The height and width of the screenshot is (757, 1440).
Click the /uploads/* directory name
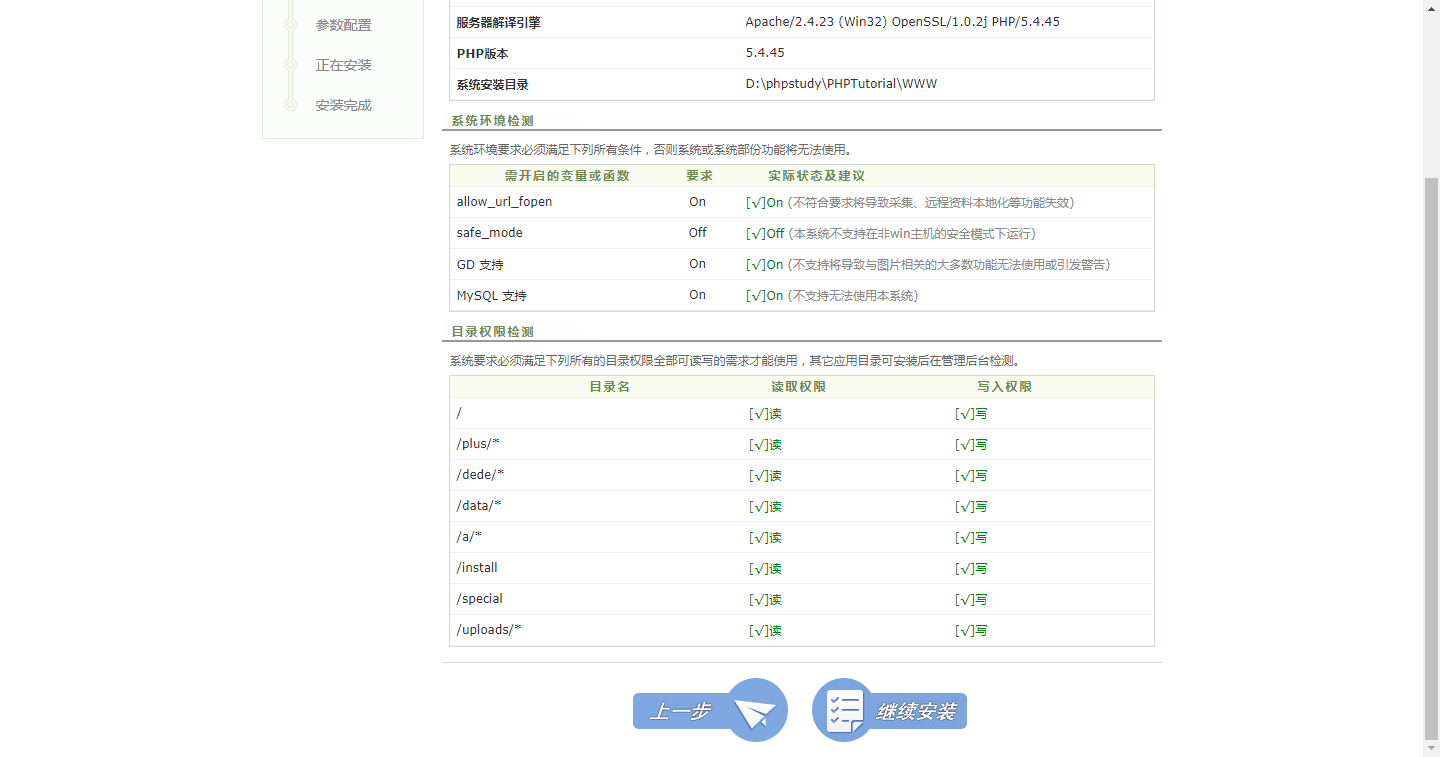[489, 630]
